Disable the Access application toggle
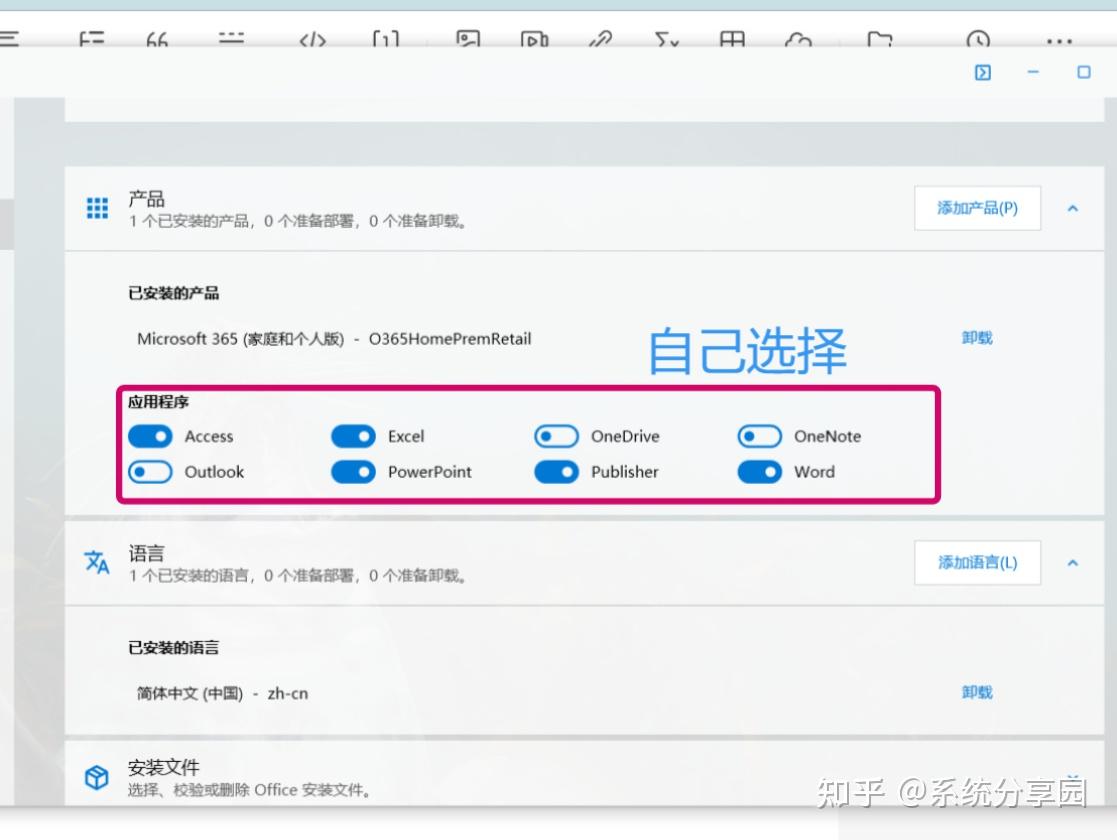This screenshot has height=840, width=1117. (150, 436)
